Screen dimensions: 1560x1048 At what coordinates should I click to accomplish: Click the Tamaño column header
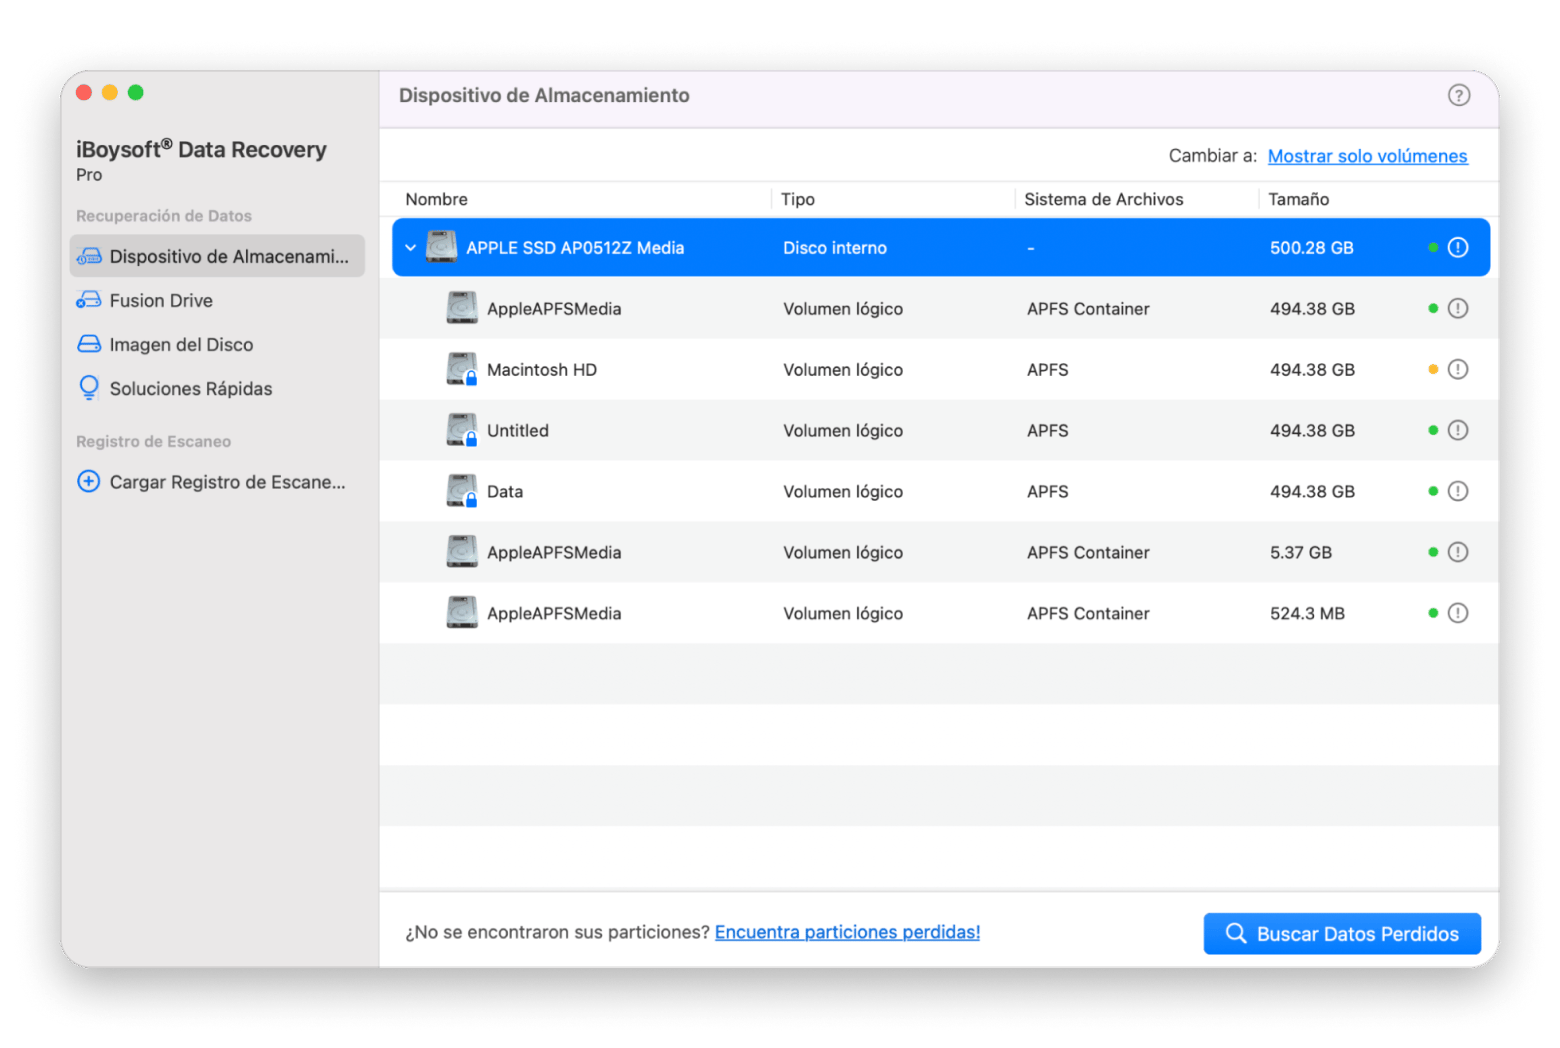(x=1298, y=199)
